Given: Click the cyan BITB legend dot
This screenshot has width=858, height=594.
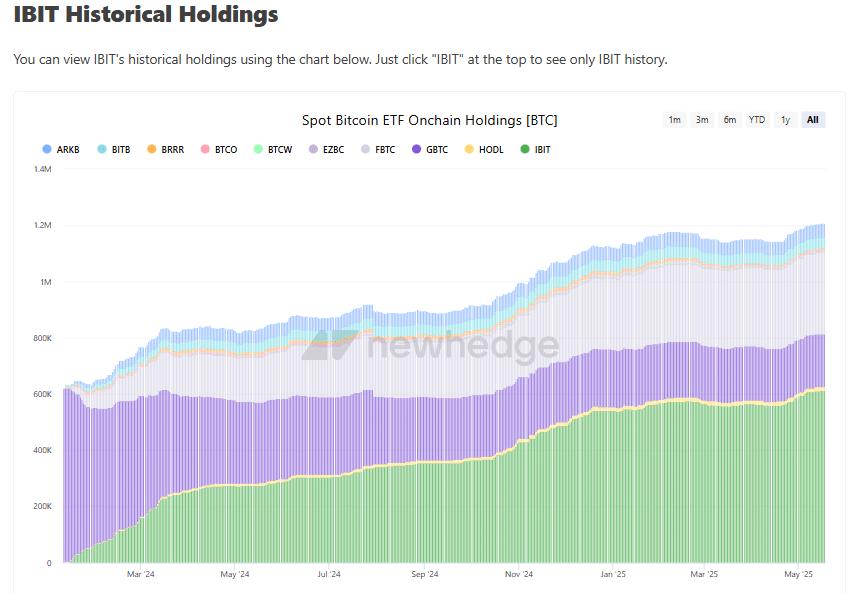Looking at the screenshot, I should pyautogui.click(x=99, y=148).
